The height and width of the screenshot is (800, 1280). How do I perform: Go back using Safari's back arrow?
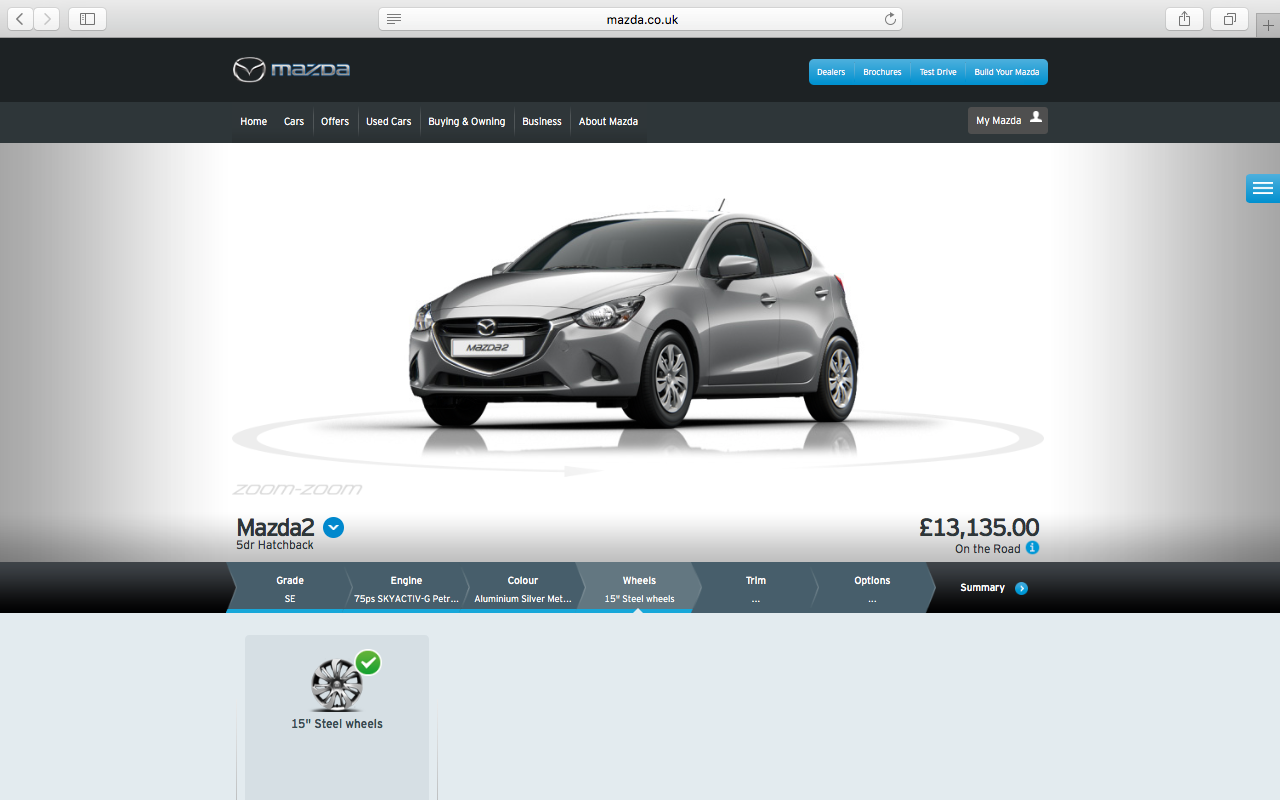21,19
